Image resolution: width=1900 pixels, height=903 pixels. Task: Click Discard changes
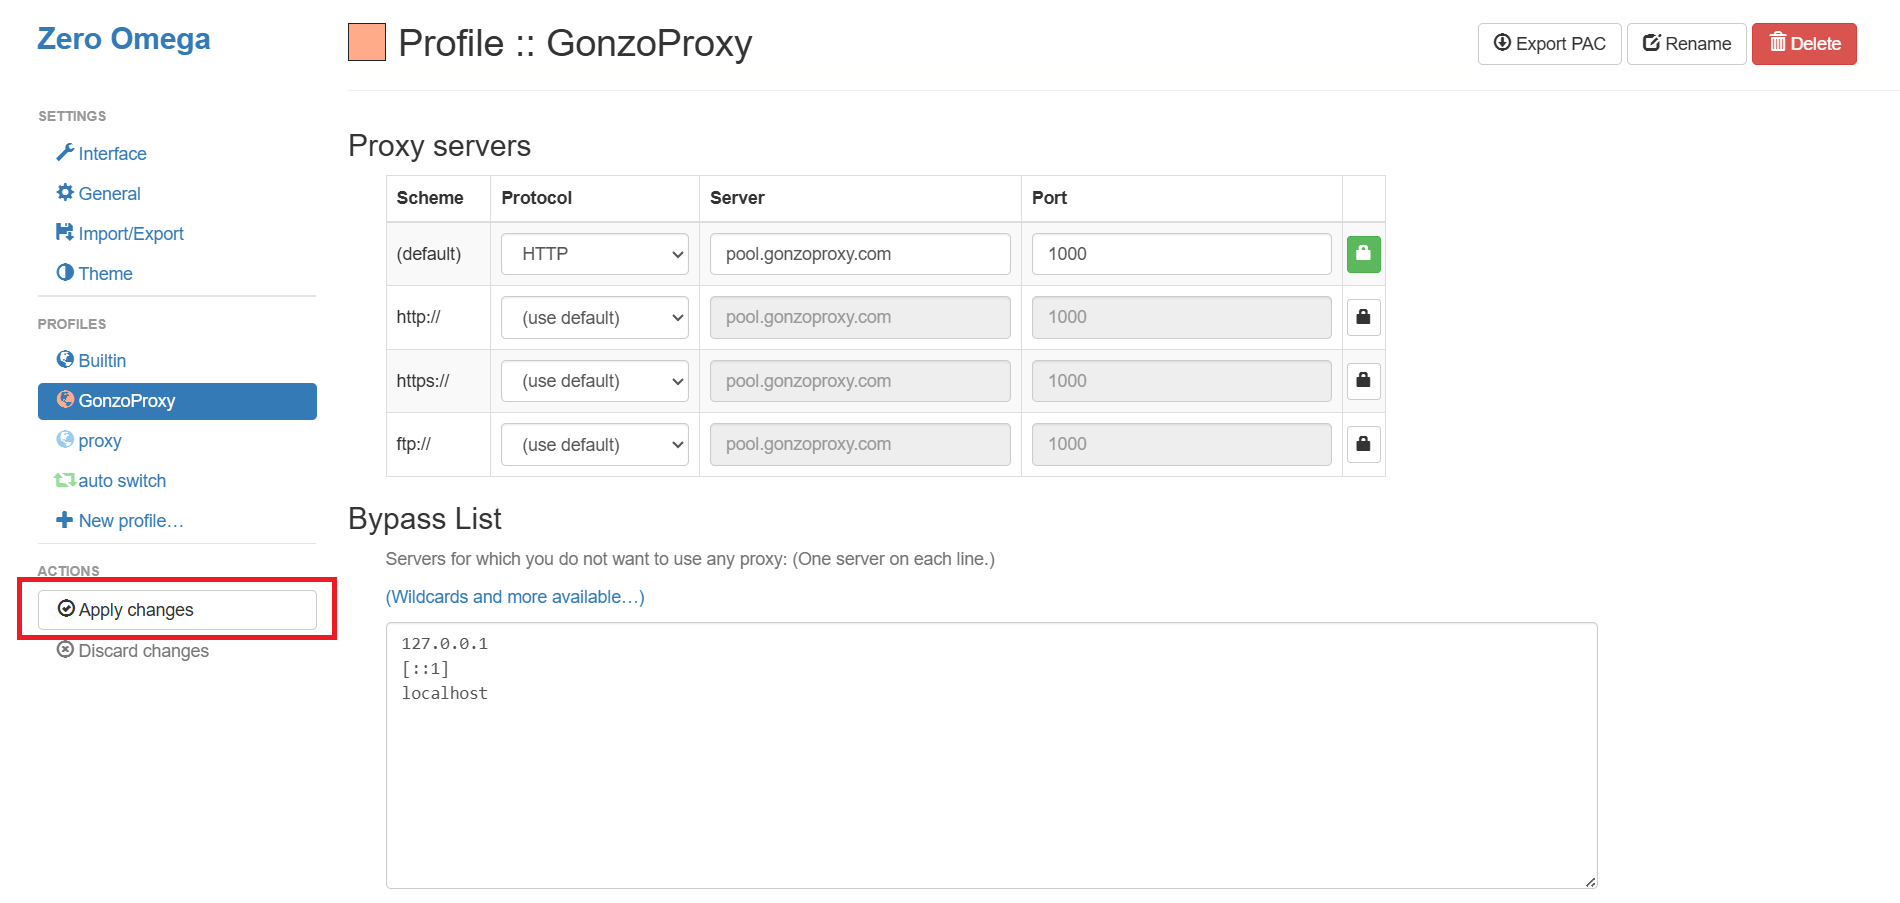(133, 651)
